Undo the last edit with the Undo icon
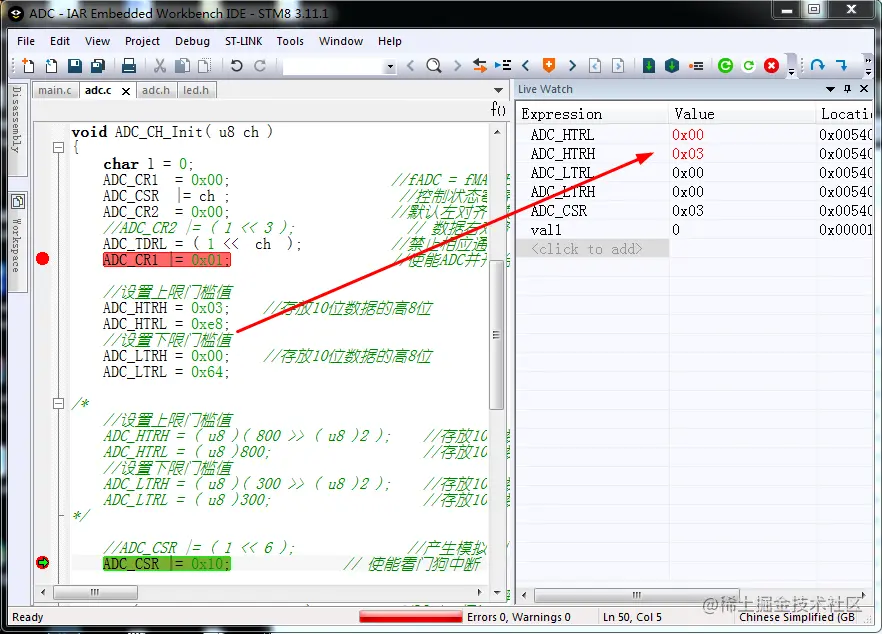882x634 pixels. pos(236,66)
